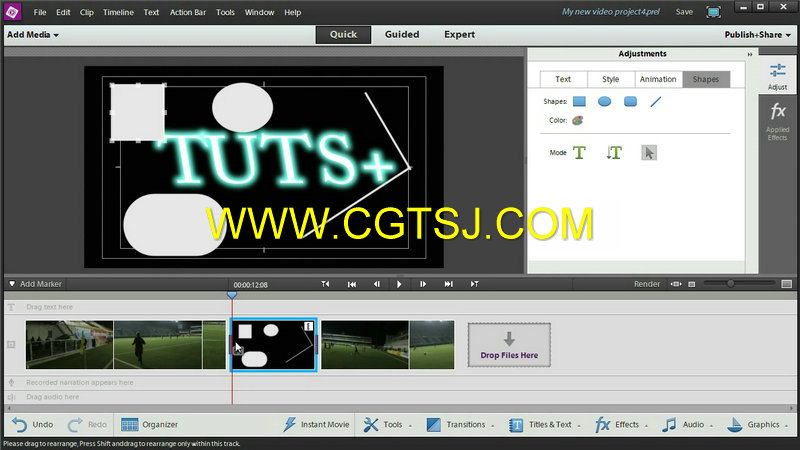Click the Add Marker button
The image size is (800, 450).
click(35, 284)
